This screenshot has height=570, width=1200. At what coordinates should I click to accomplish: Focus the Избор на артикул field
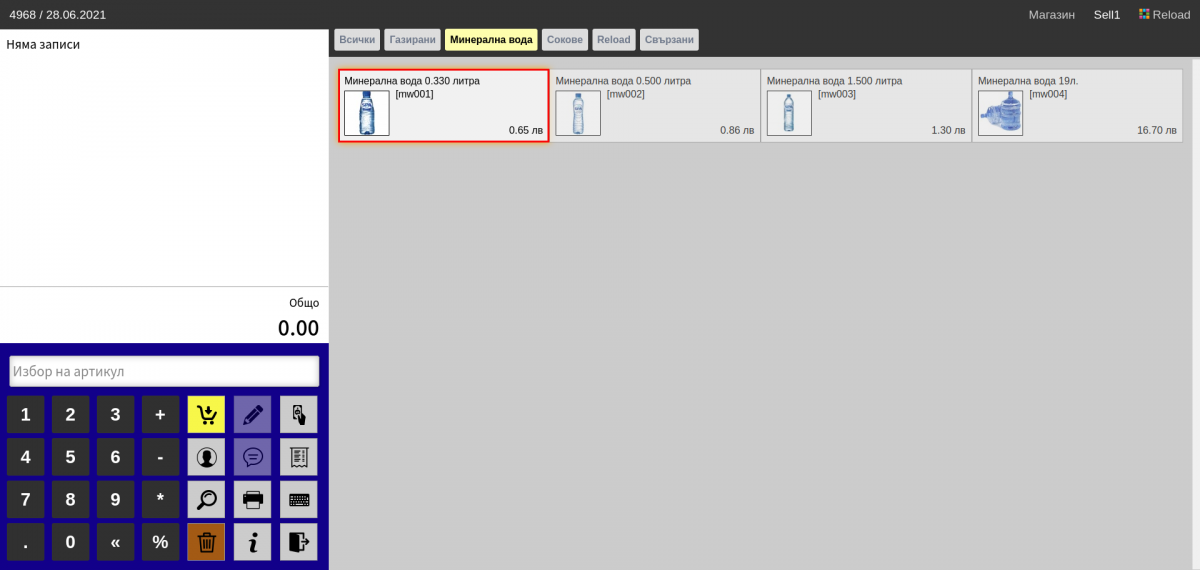point(164,371)
